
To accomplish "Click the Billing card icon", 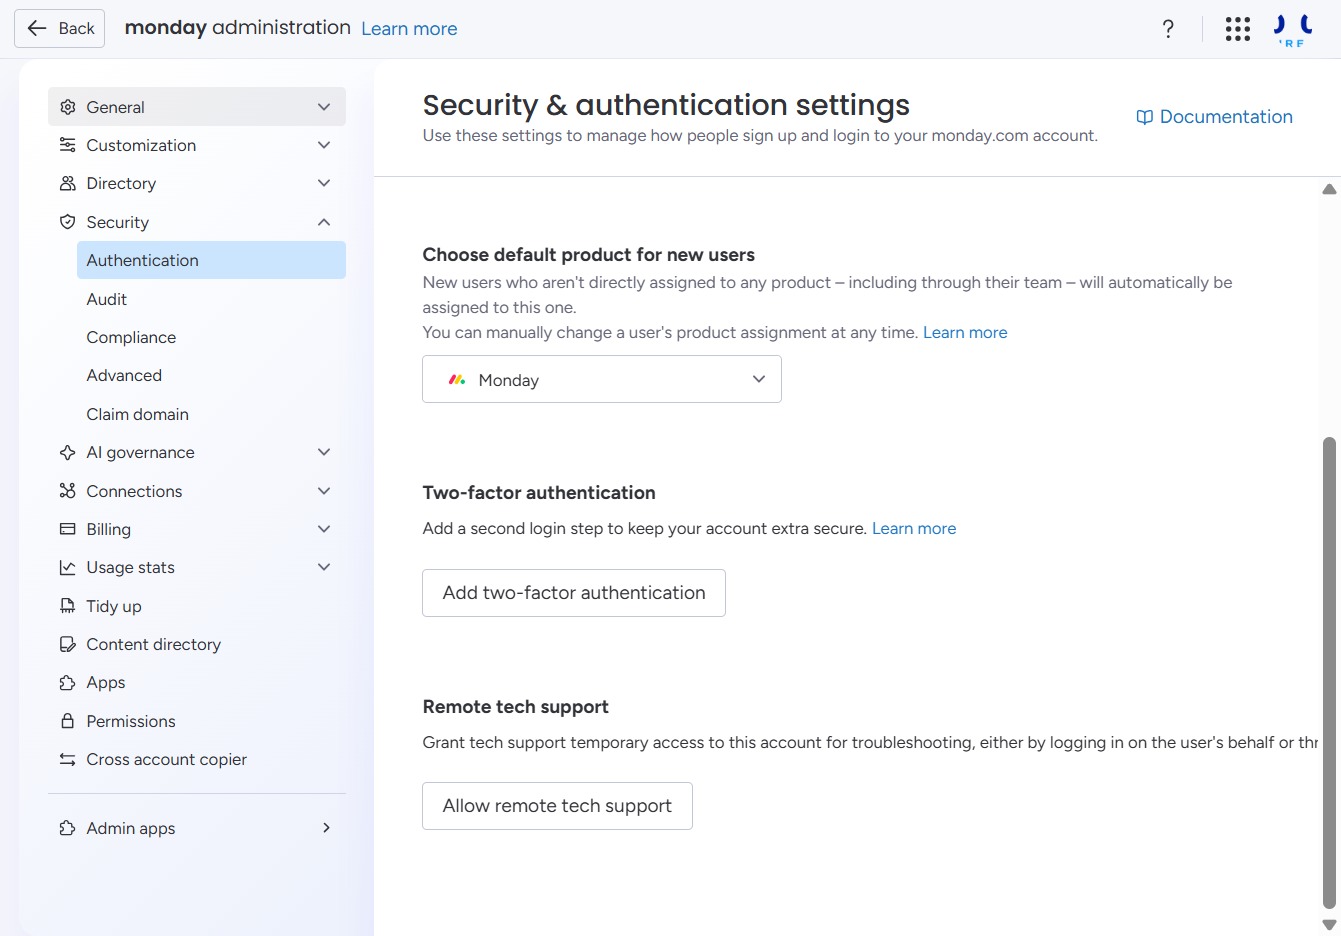I will pos(68,529).
